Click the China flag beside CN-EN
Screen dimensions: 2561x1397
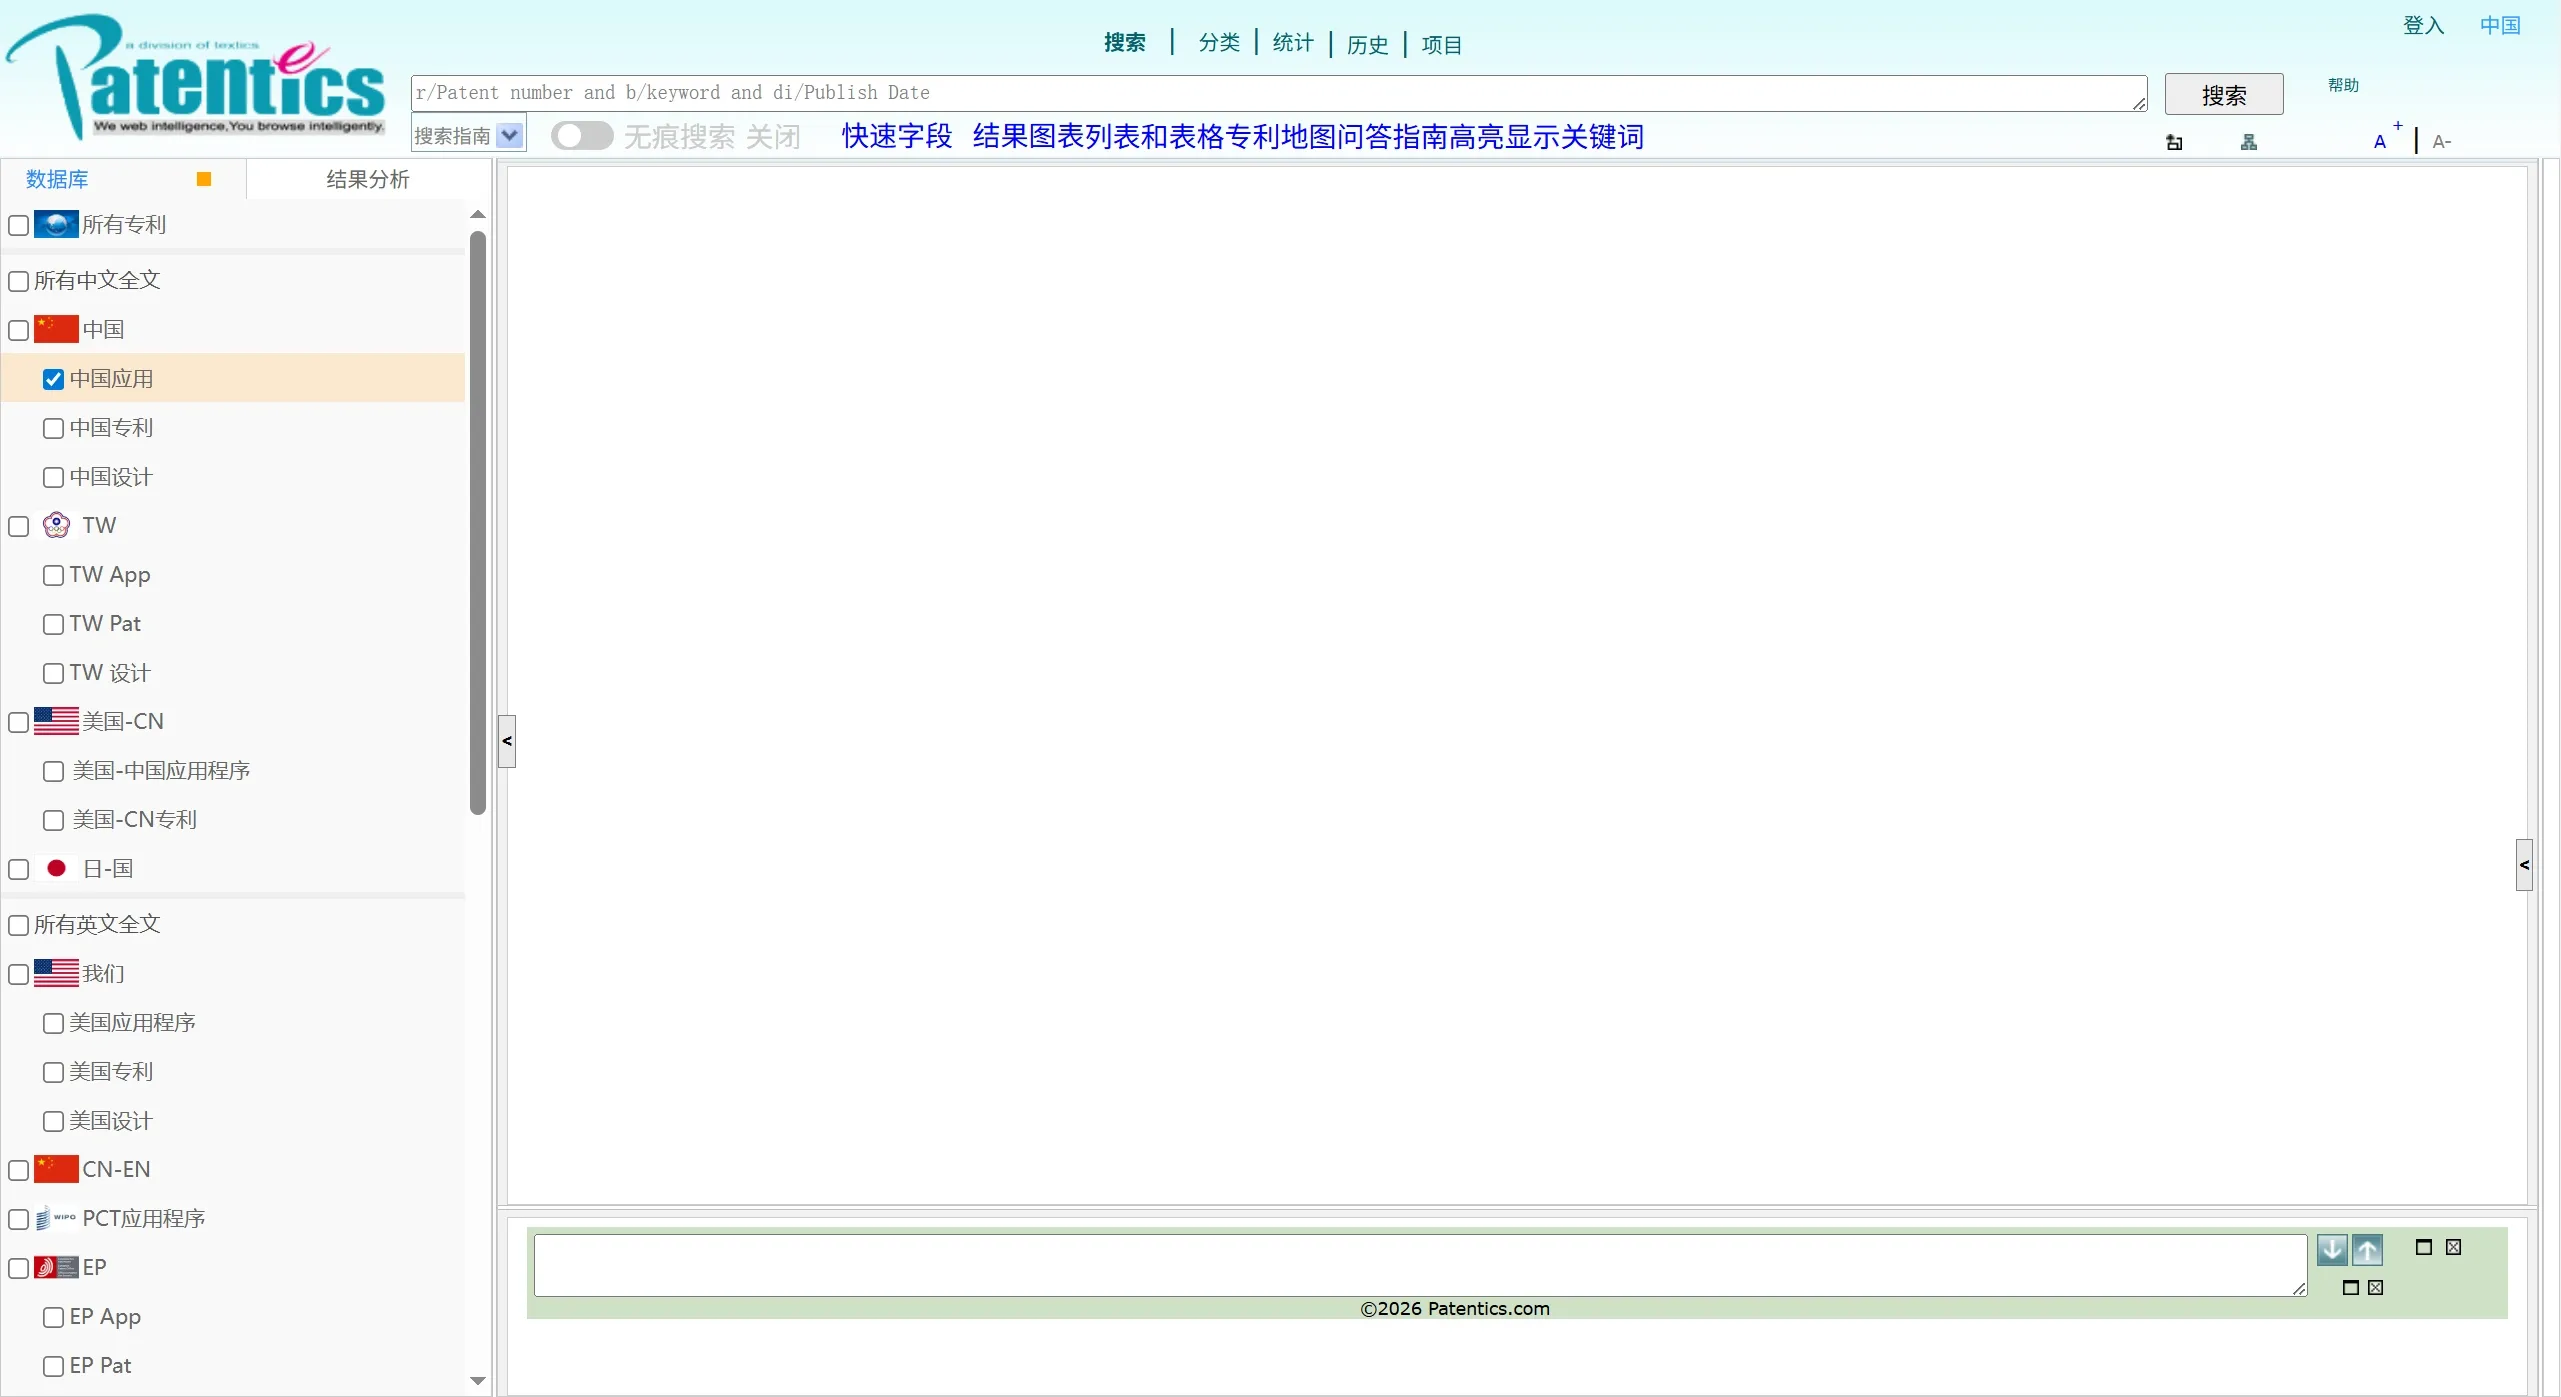pos(56,1169)
